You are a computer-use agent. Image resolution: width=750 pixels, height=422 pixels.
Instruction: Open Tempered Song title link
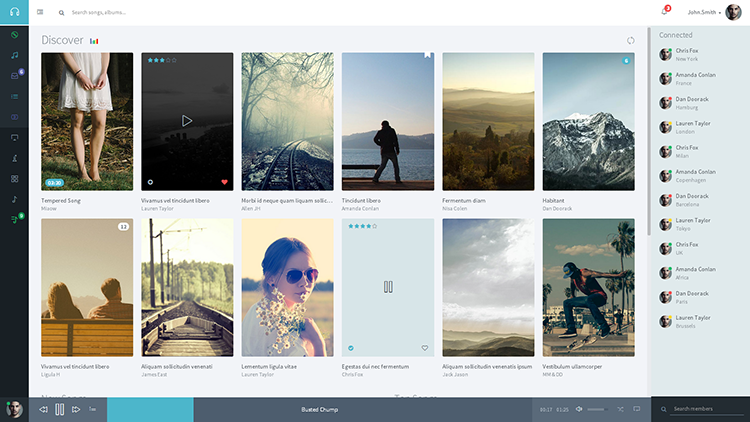(61, 200)
